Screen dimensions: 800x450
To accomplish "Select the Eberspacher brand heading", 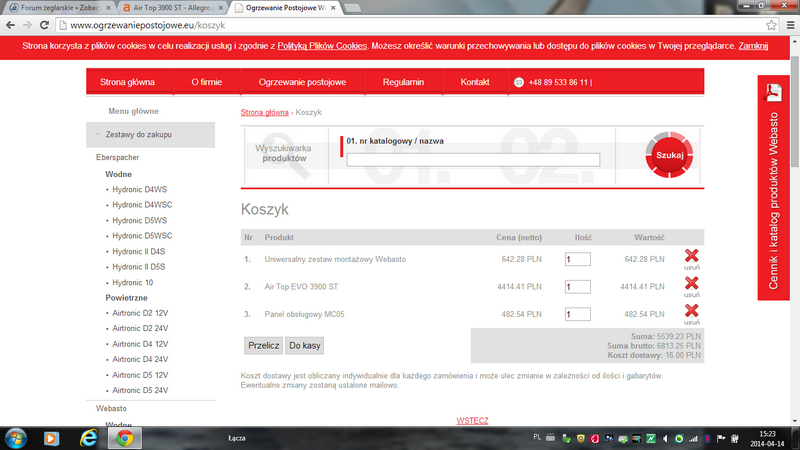I will (117, 158).
